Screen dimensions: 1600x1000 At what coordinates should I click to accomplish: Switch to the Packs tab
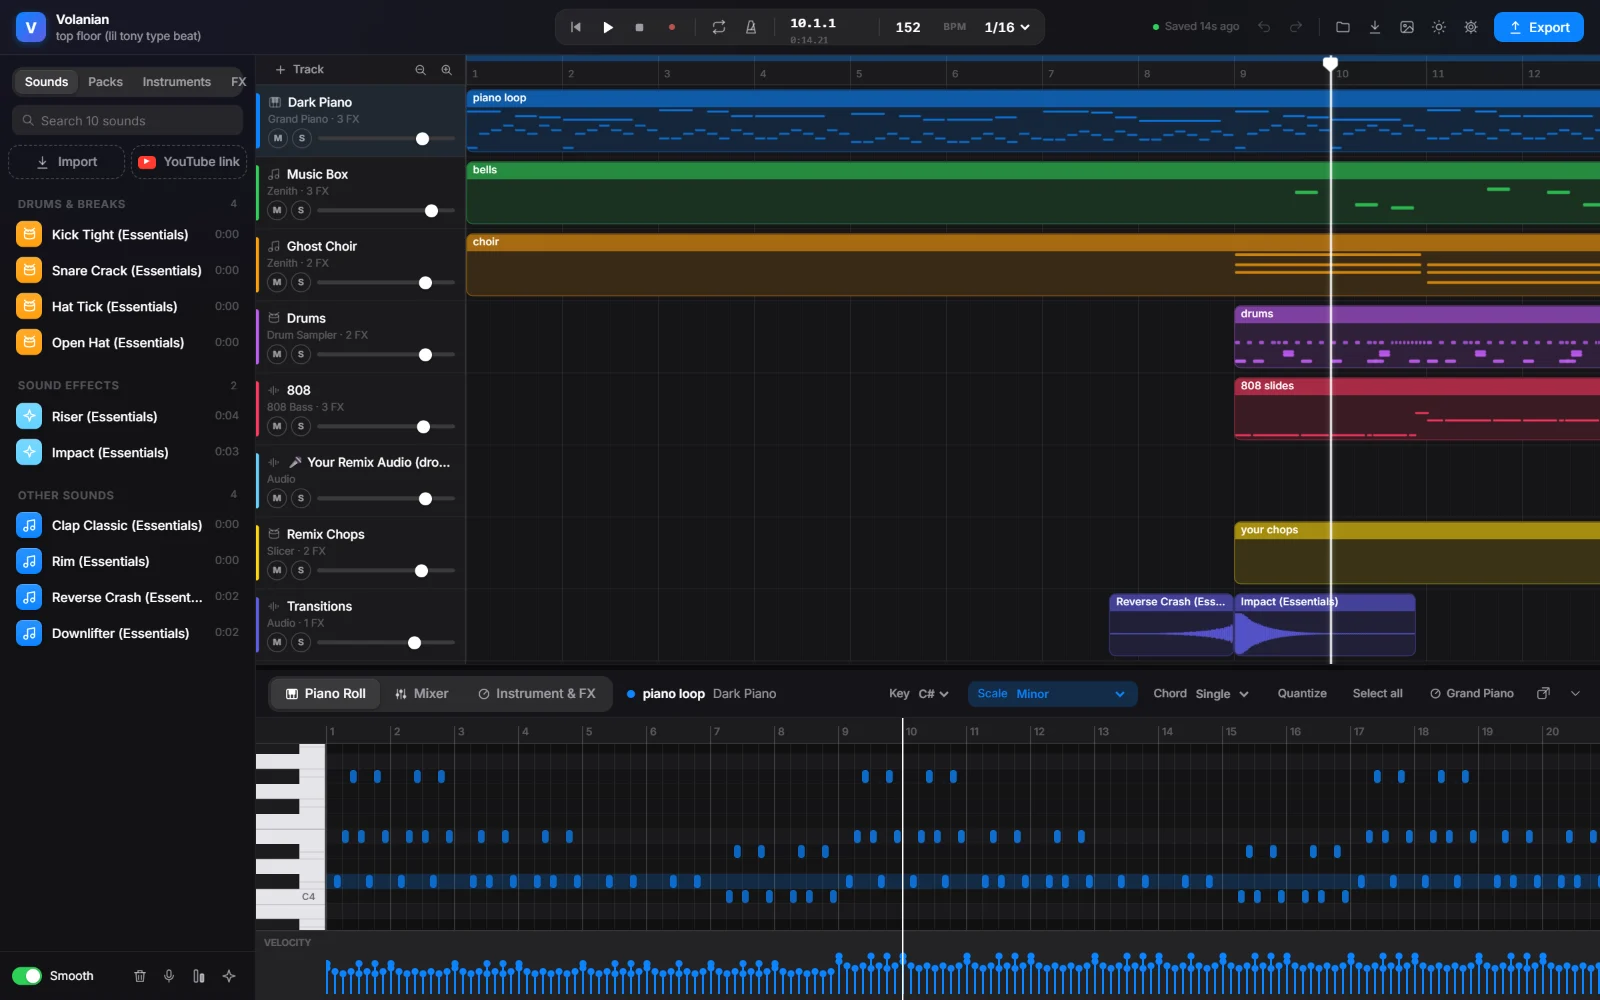click(x=105, y=82)
